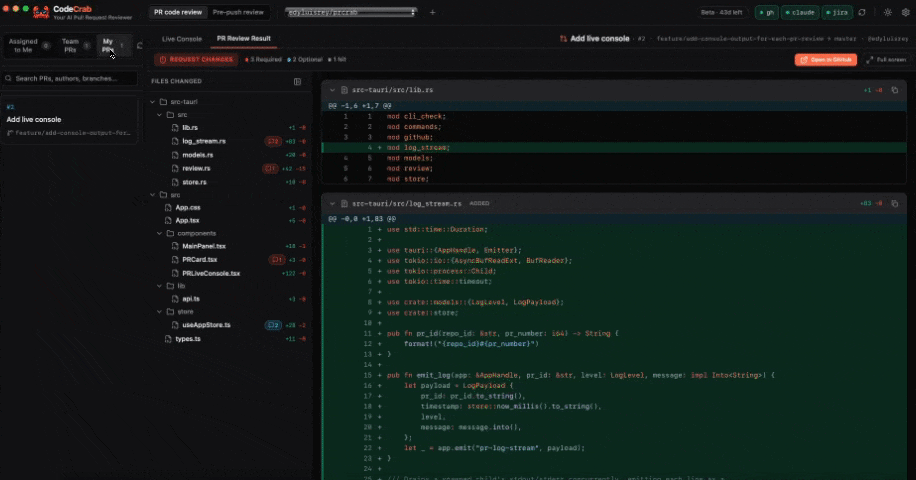Collapse the lib folder

tap(159, 286)
